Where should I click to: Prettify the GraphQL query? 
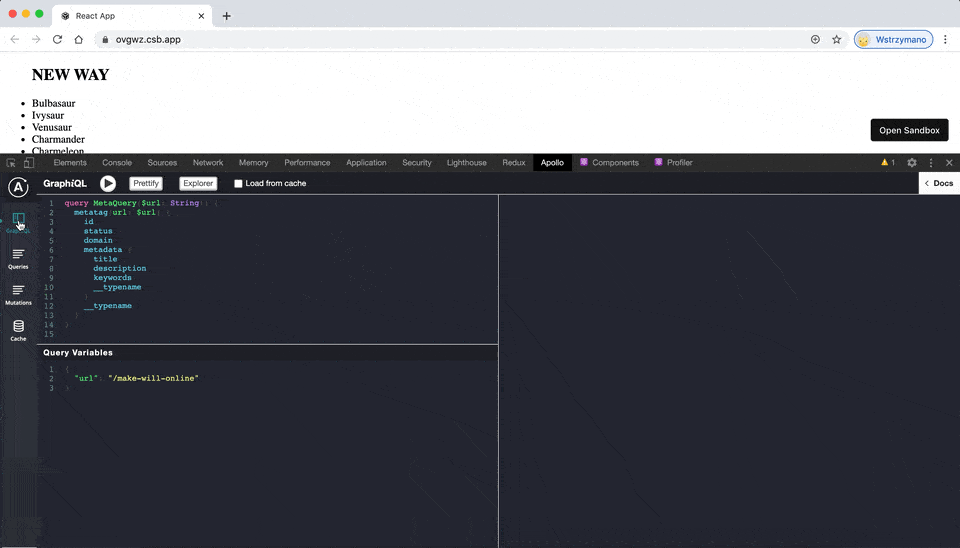(x=146, y=183)
